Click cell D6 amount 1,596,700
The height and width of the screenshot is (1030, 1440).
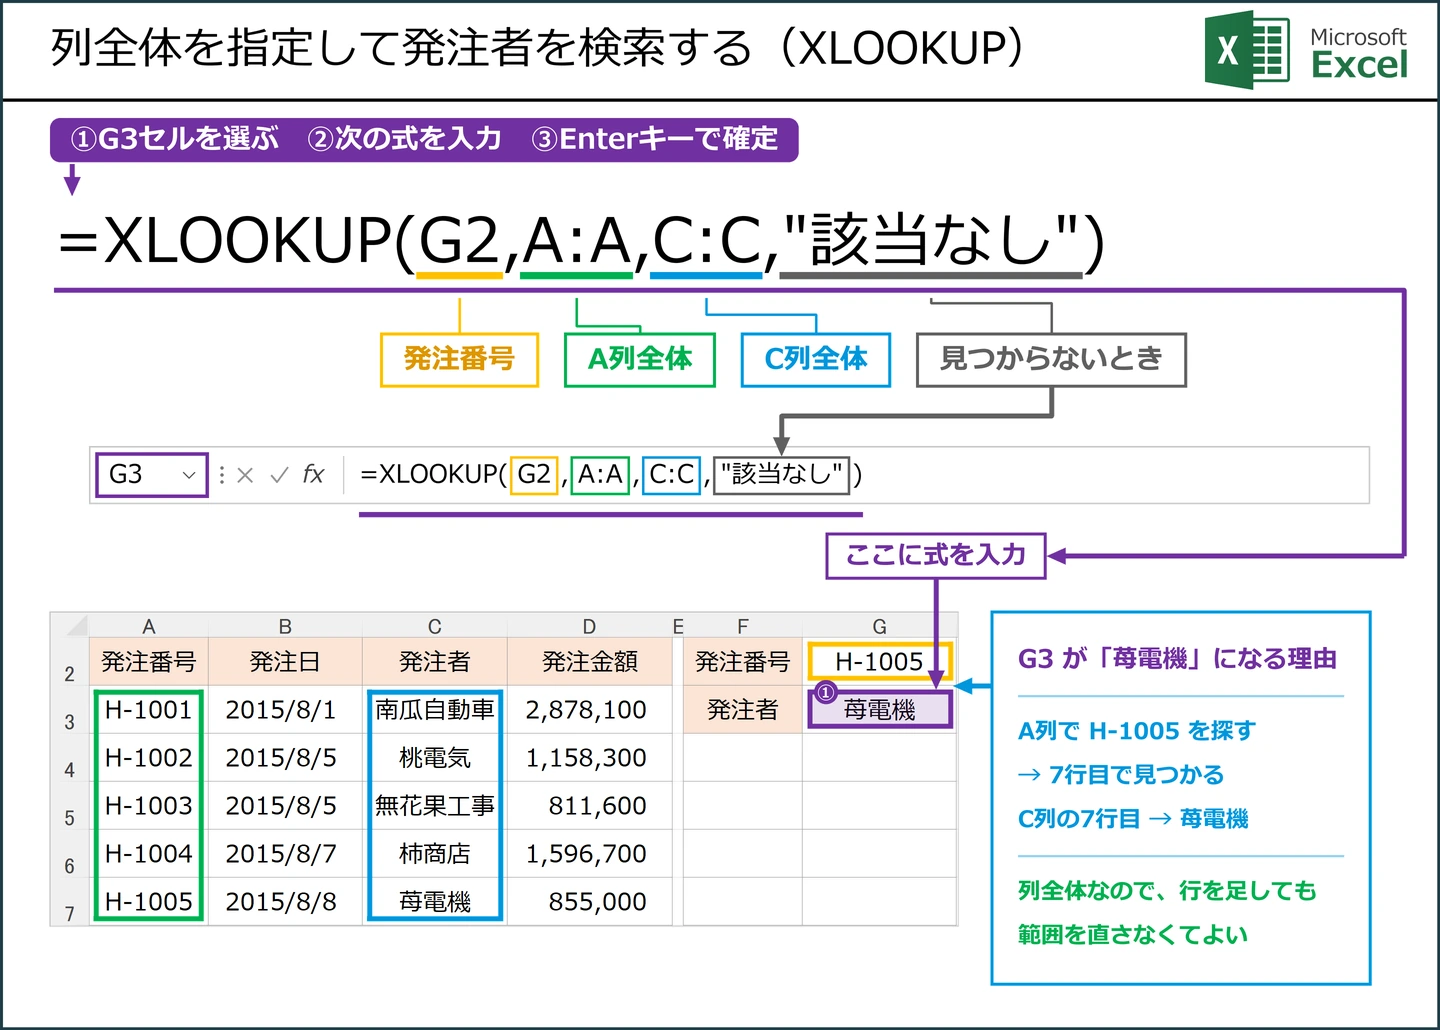pyautogui.click(x=589, y=854)
